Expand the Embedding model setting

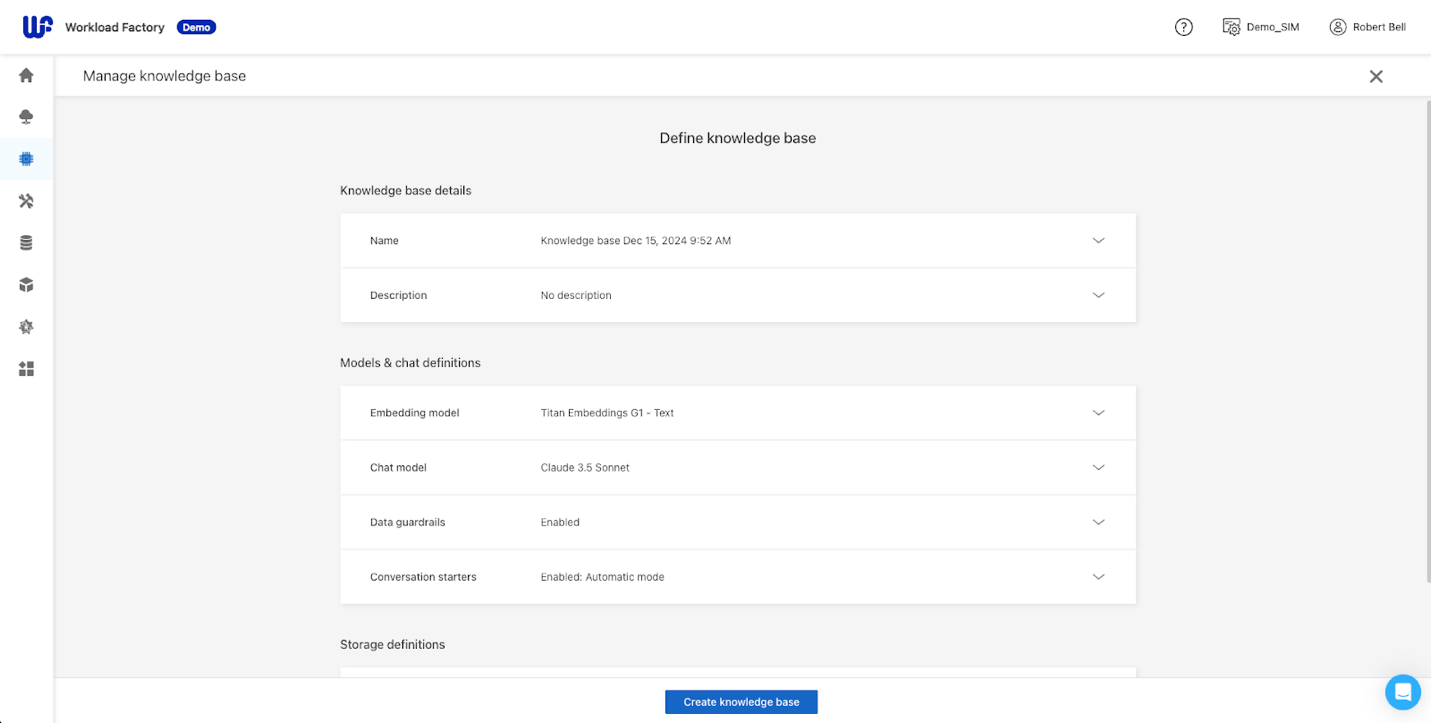coord(1098,413)
